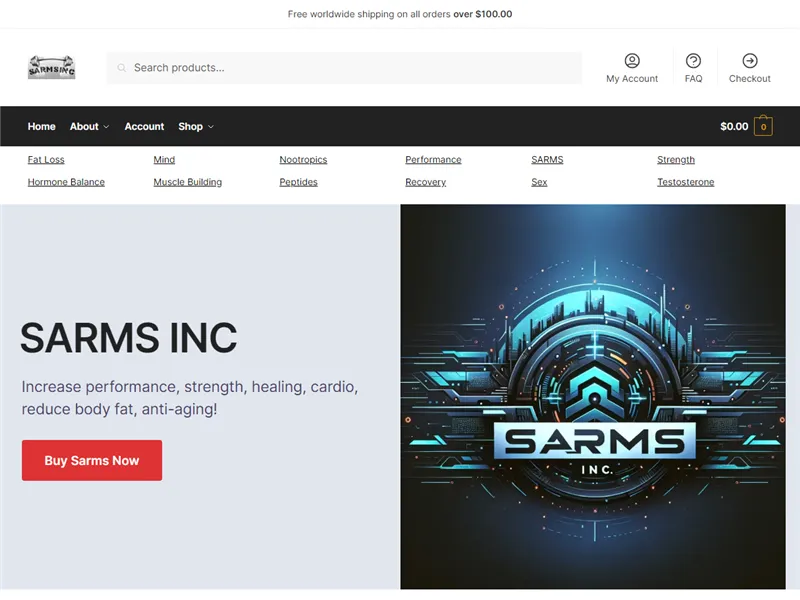Open the Hormone Balance category link
The height and width of the screenshot is (600, 800).
[x=66, y=182]
